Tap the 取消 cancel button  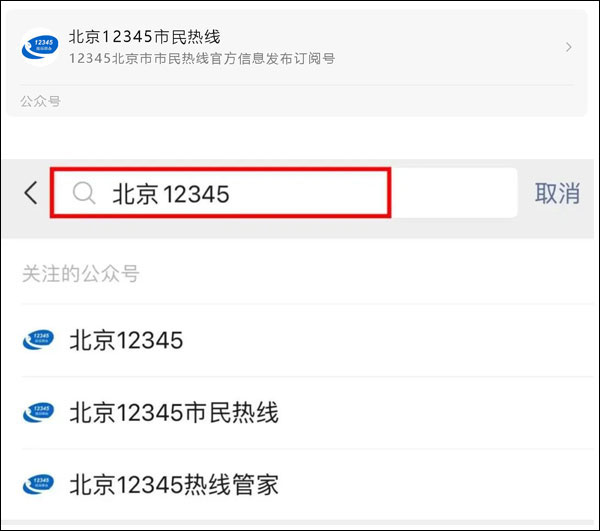557,193
